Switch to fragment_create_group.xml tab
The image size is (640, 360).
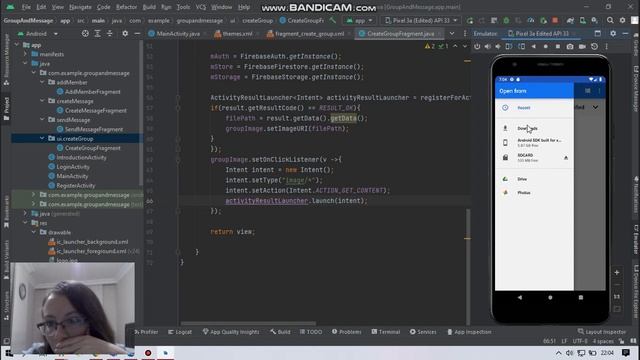(309, 33)
